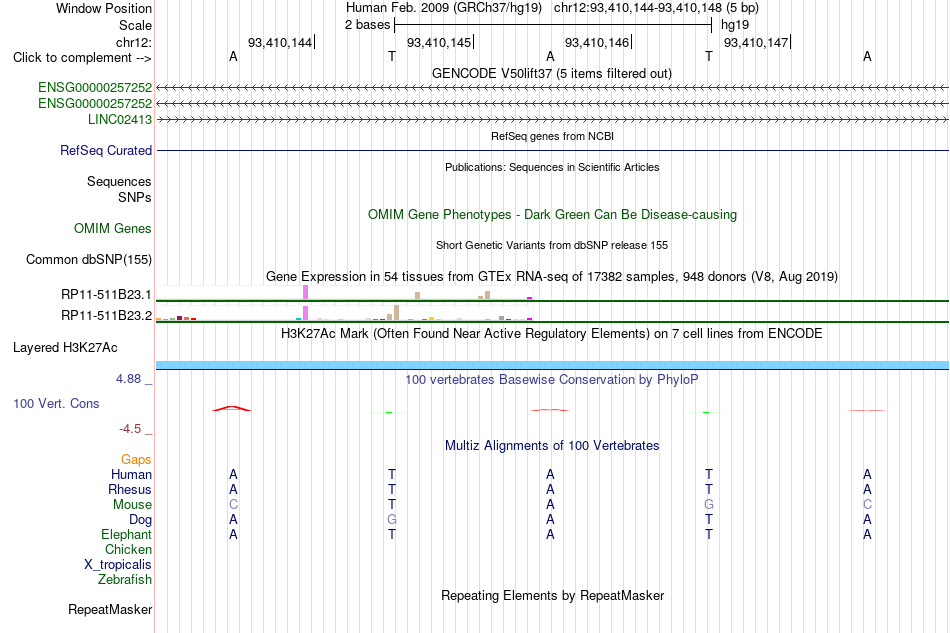
Task: Open the RefSeq Curated track label
Action: (x=105, y=150)
